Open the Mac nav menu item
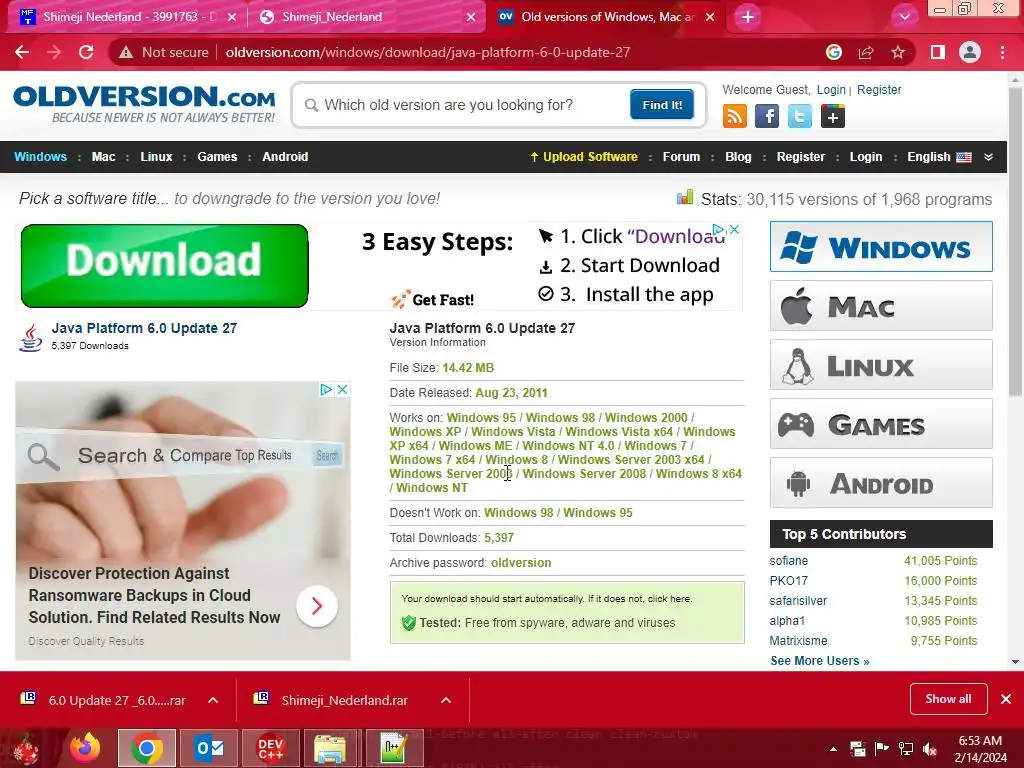This screenshot has width=1024, height=768. [103, 157]
